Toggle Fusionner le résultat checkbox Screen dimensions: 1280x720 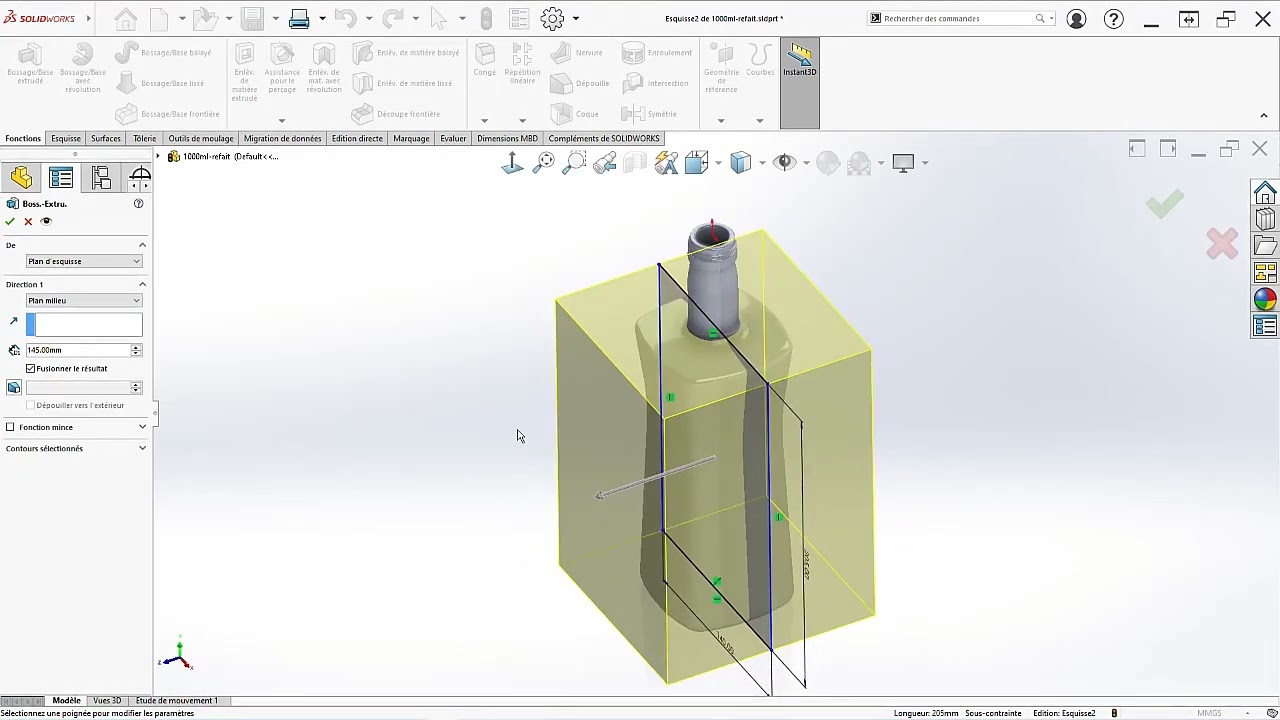pyautogui.click(x=31, y=369)
